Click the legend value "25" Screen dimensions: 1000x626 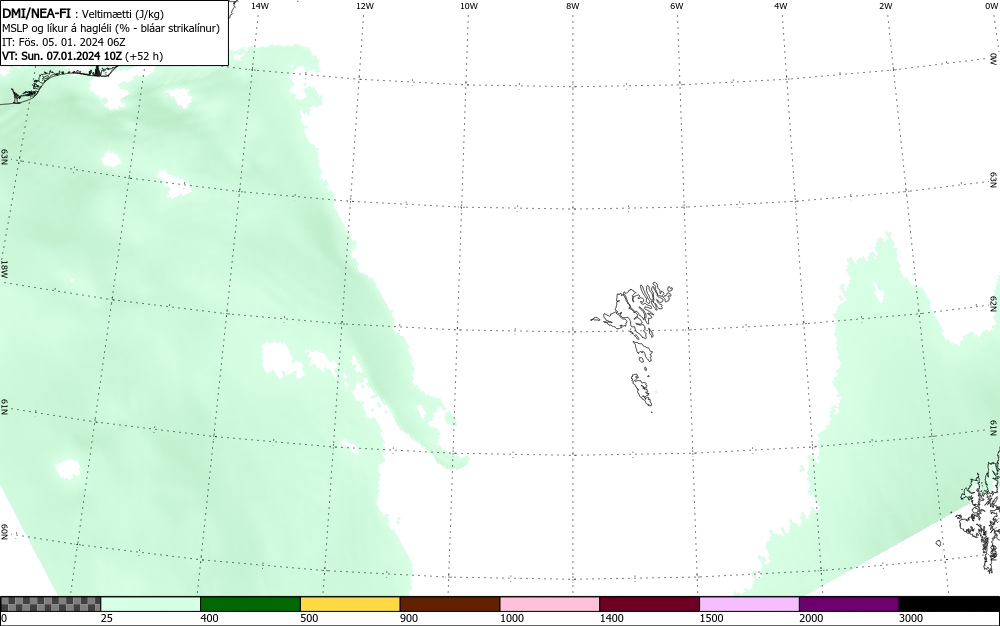(x=107, y=618)
